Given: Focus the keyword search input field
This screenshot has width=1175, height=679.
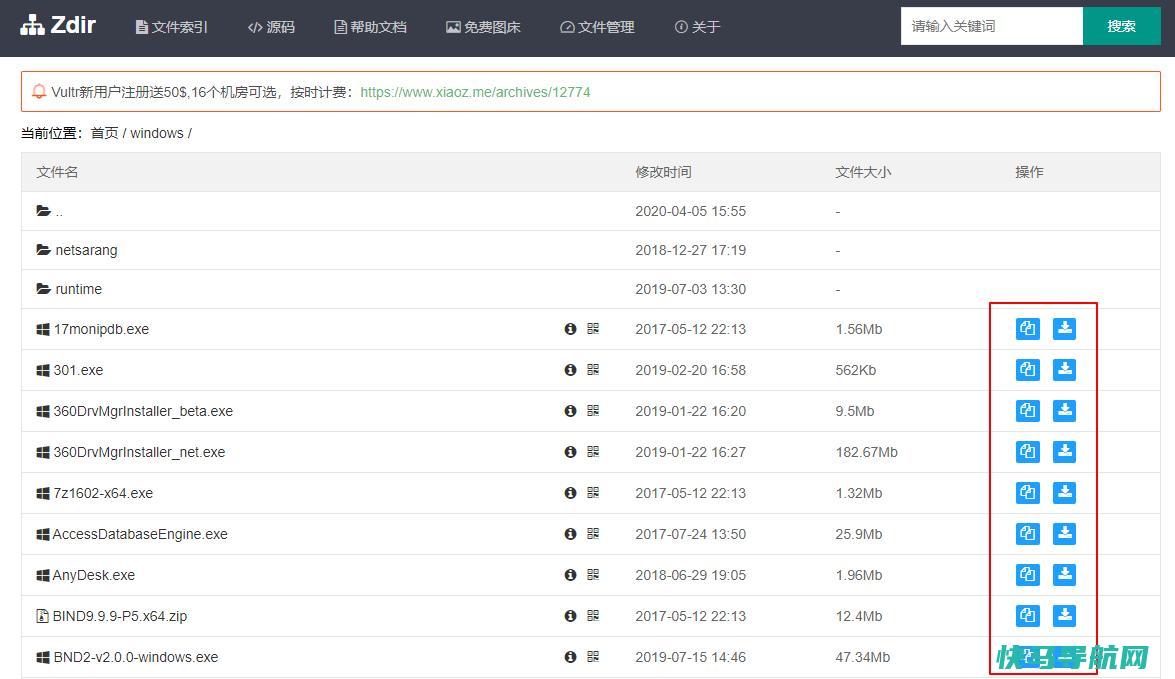Looking at the screenshot, I should click(991, 26).
